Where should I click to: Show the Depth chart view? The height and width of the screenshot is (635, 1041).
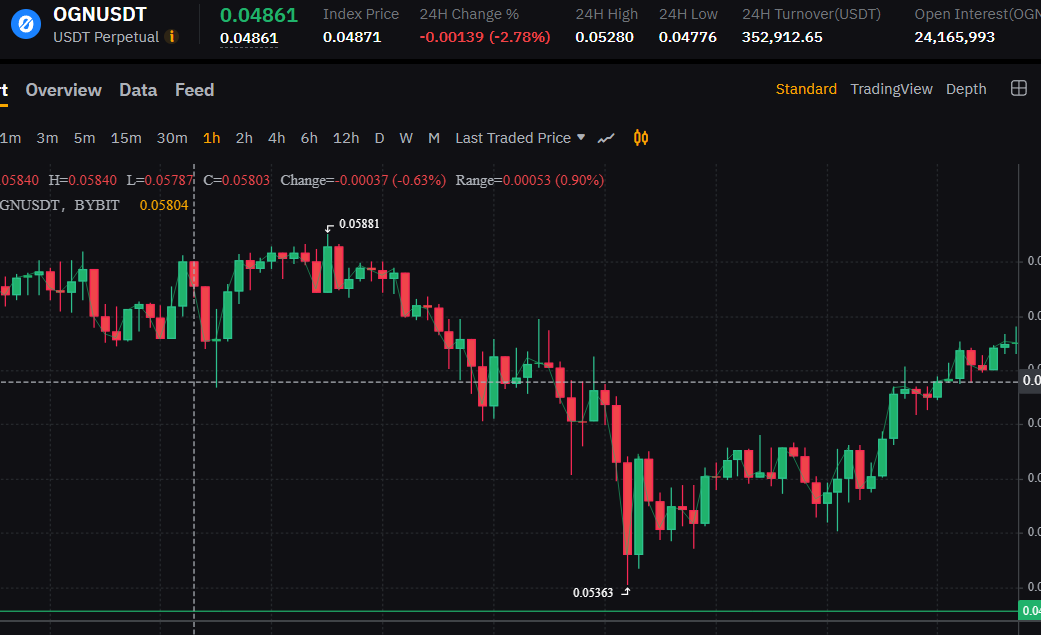pyautogui.click(x=966, y=89)
